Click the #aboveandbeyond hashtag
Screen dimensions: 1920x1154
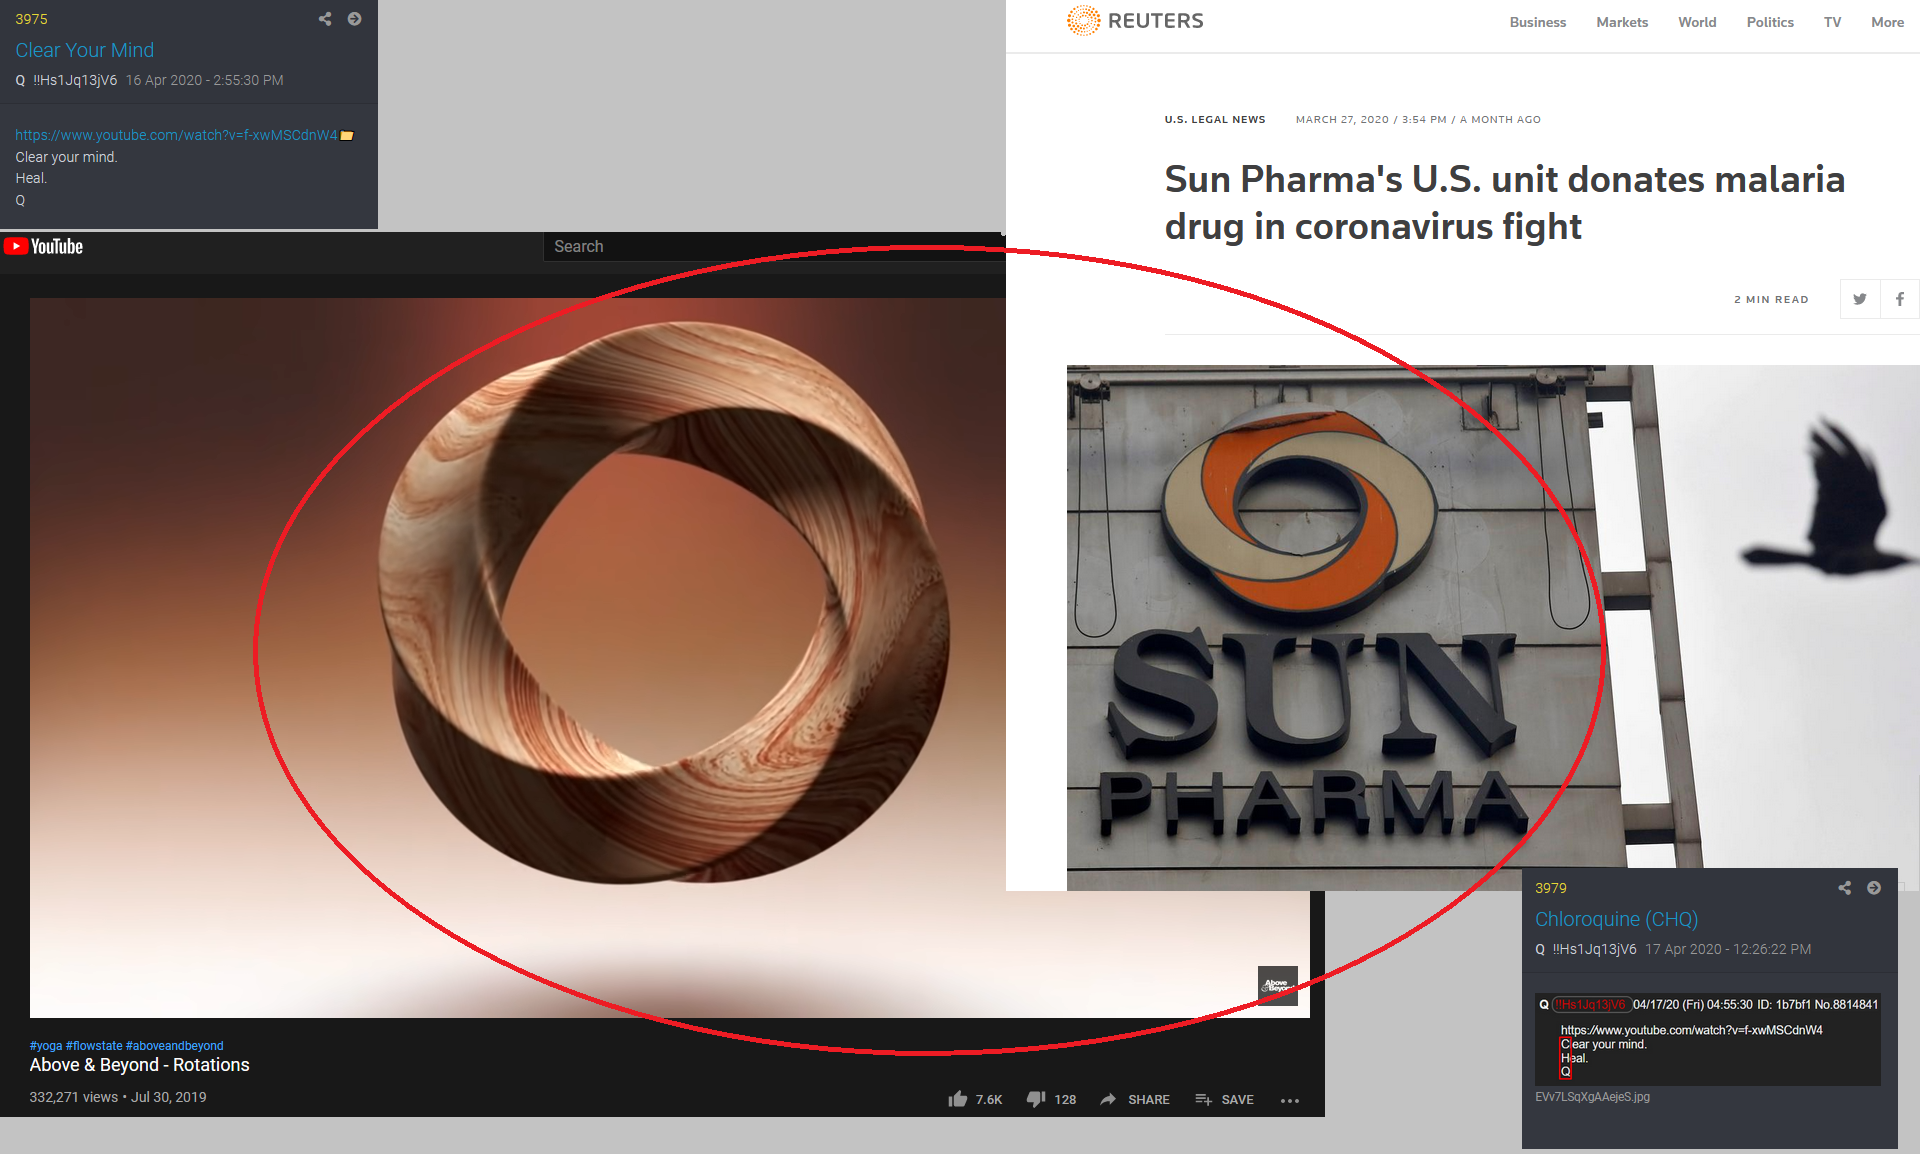point(175,1046)
